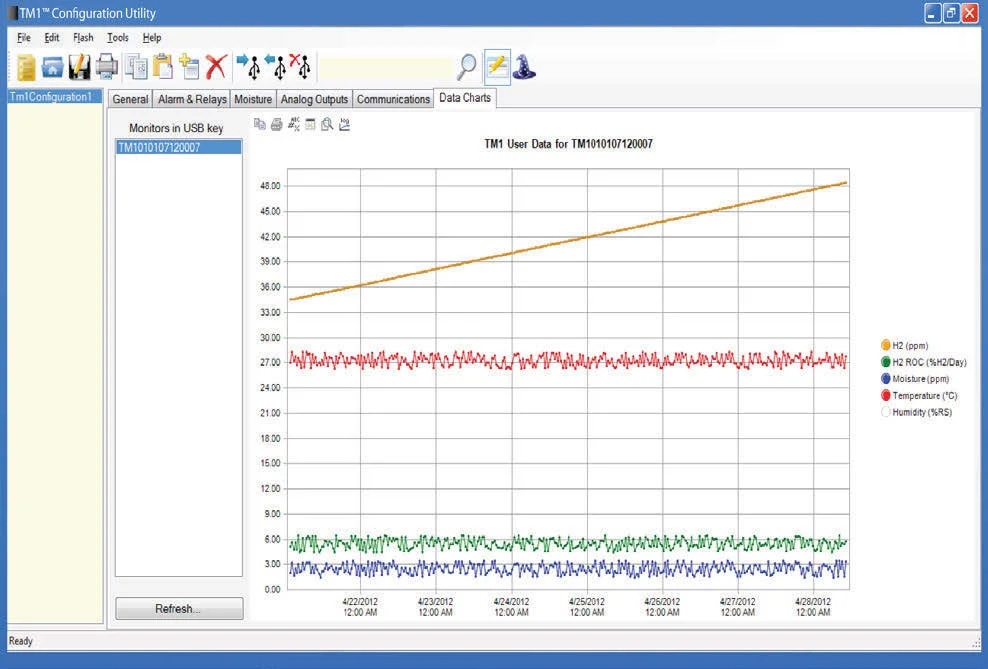Screen dimensions: 988x669
Task: Print chart using small chart printer icon
Action: tap(276, 125)
